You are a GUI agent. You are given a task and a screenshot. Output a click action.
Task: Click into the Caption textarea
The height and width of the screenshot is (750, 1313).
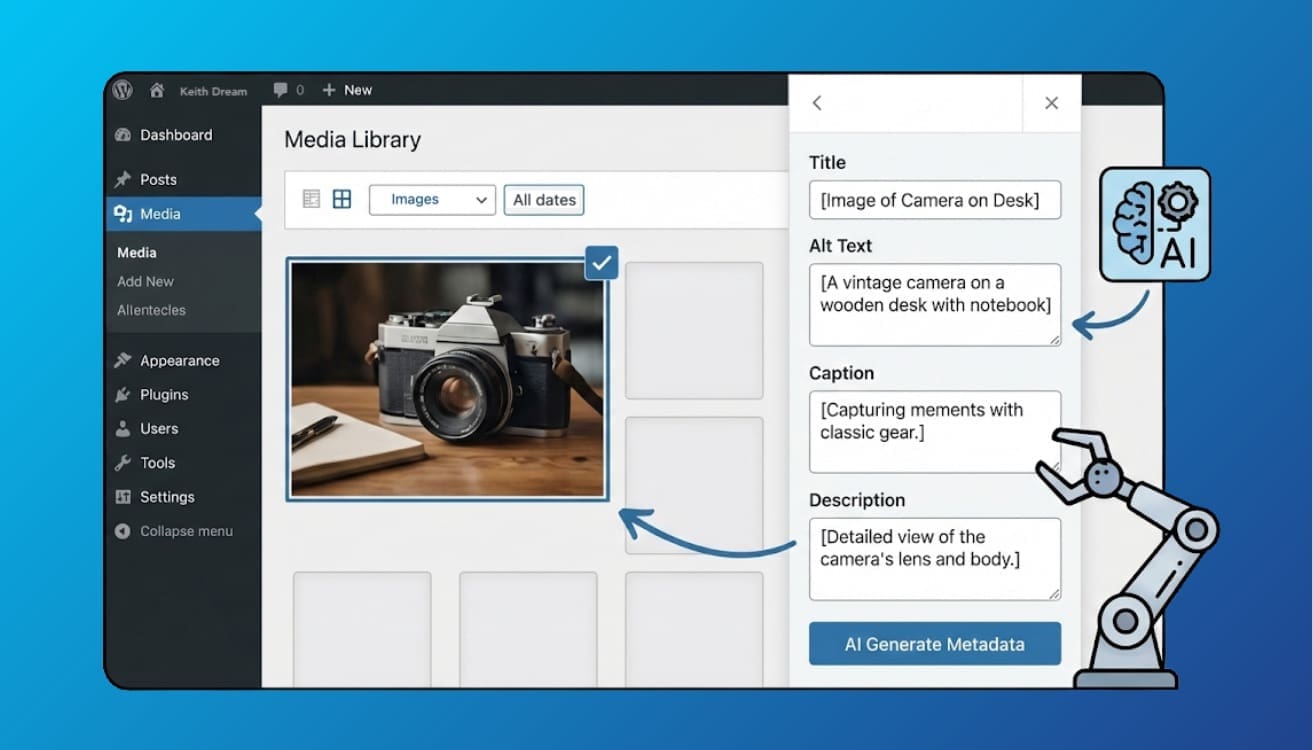(935, 432)
